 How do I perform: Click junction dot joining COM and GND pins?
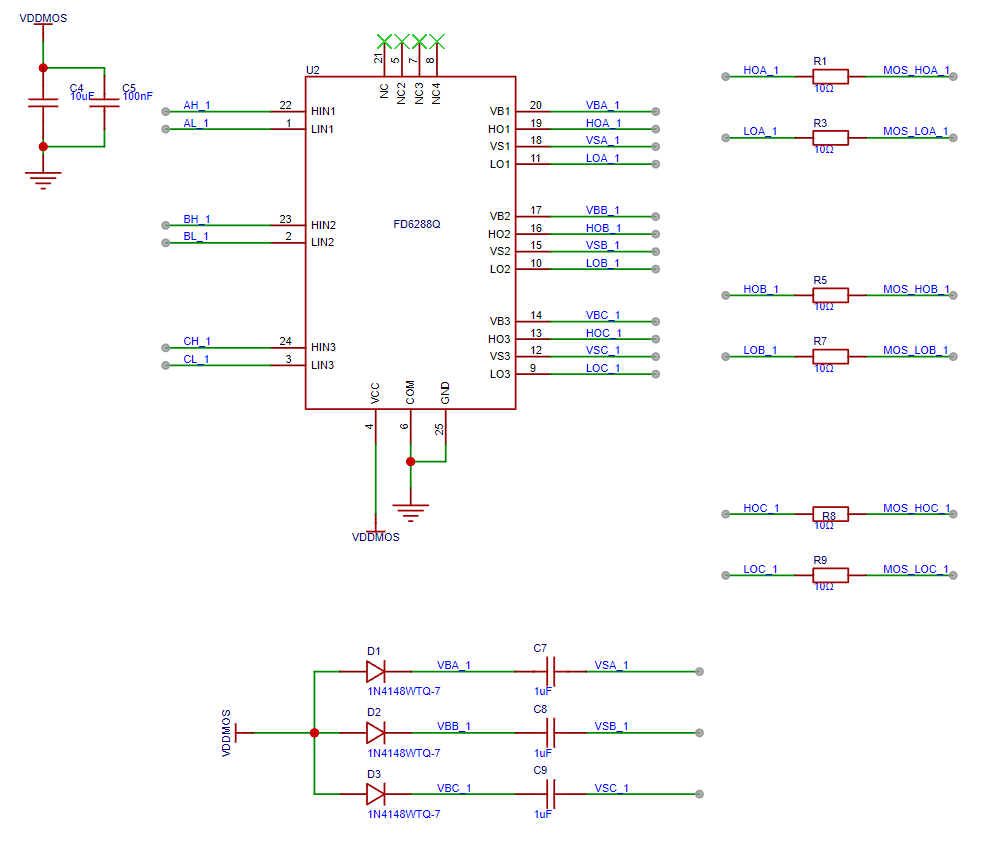point(411,461)
